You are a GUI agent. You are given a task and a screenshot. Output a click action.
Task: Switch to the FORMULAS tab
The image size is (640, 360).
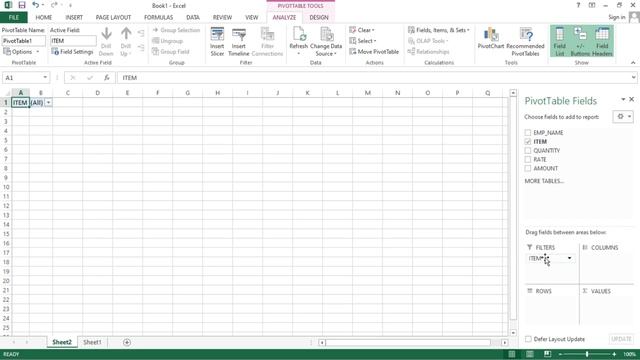(158, 18)
